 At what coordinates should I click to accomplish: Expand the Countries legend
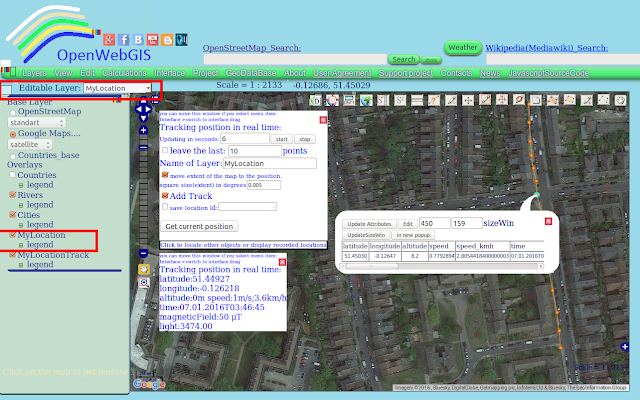pos(21,186)
